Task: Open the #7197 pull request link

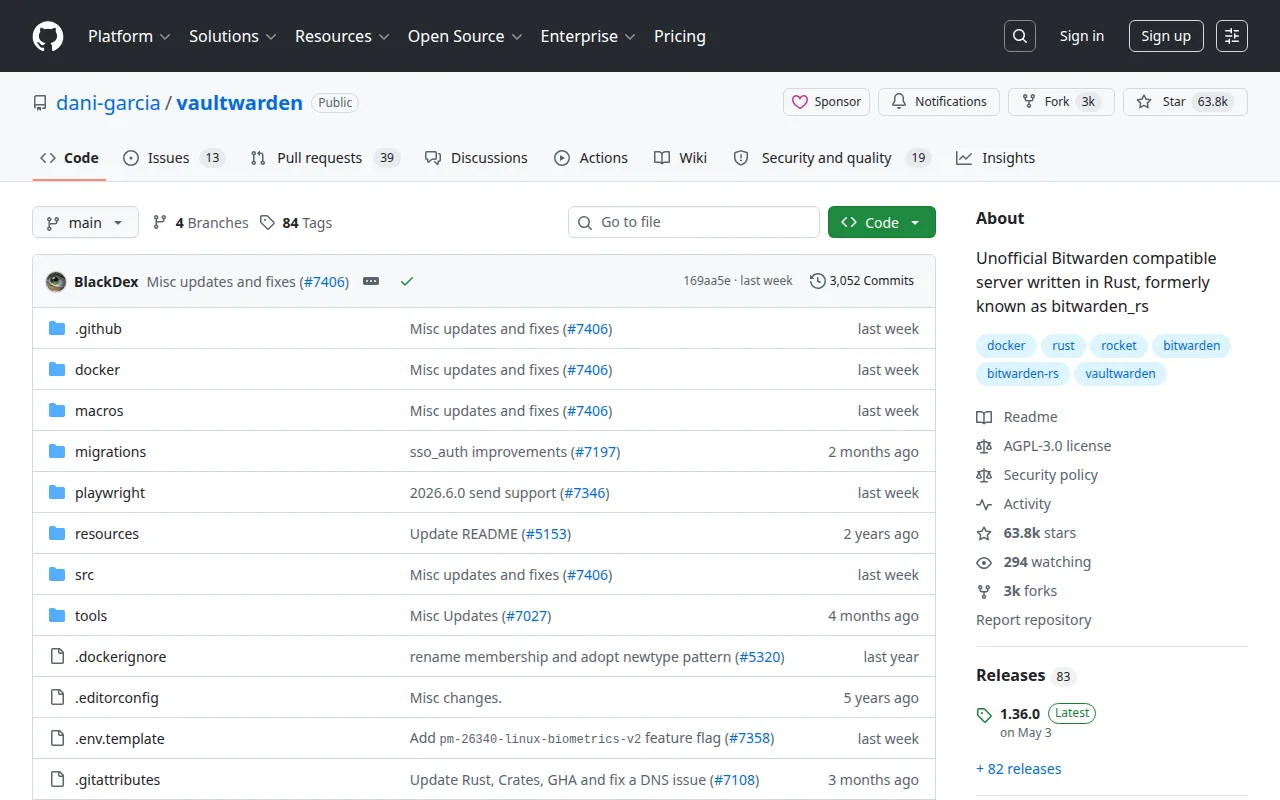Action: (596, 452)
